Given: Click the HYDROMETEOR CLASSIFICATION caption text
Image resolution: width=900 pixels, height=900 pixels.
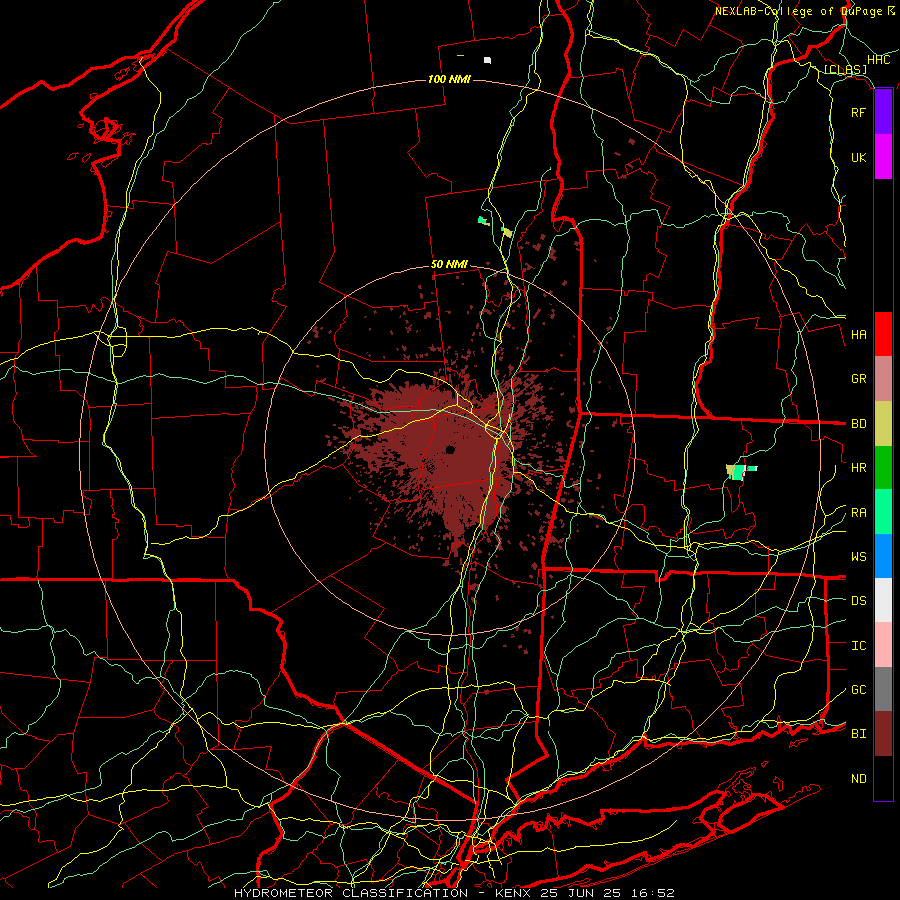Looking at the screenshot, I should [x=351, y=893].
